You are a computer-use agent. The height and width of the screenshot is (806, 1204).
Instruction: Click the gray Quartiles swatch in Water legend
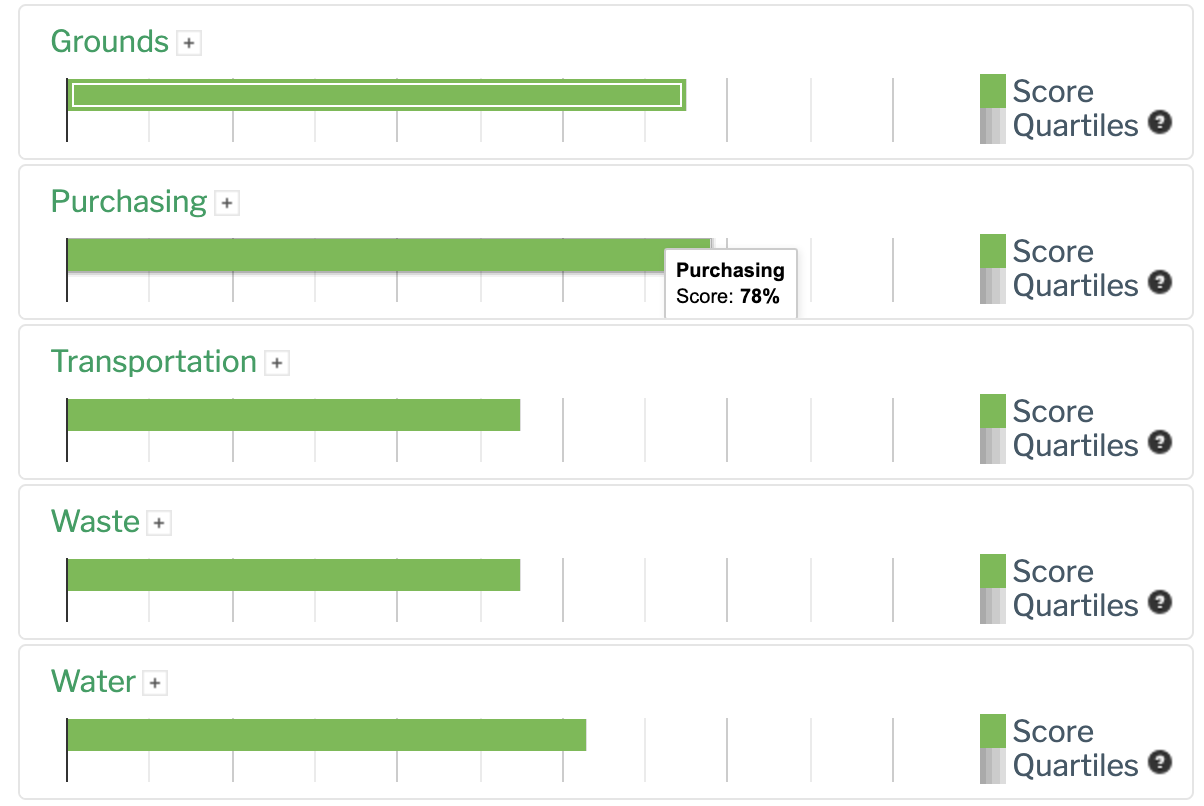pyautogui.click(x=993, y=765)
